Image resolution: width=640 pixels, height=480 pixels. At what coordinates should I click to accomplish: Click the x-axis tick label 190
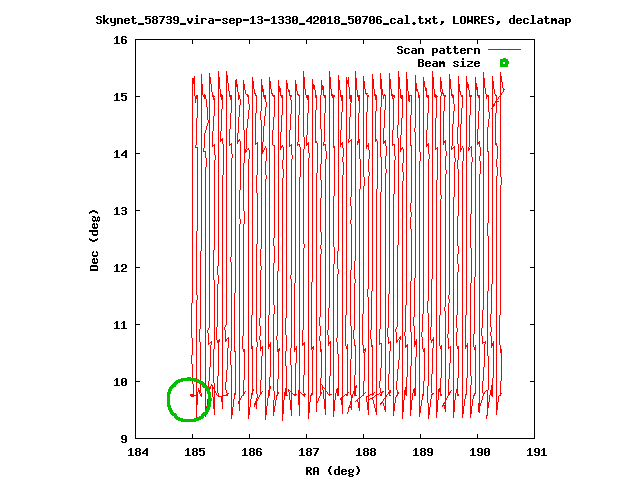[x=480, y=452]
